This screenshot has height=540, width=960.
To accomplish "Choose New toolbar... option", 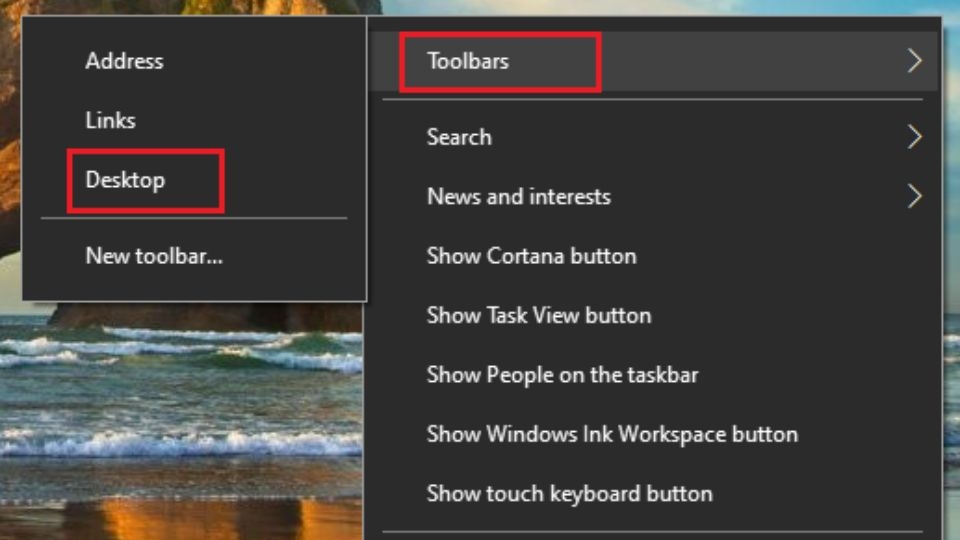I will pyautogui.click(x=194, y=256).
